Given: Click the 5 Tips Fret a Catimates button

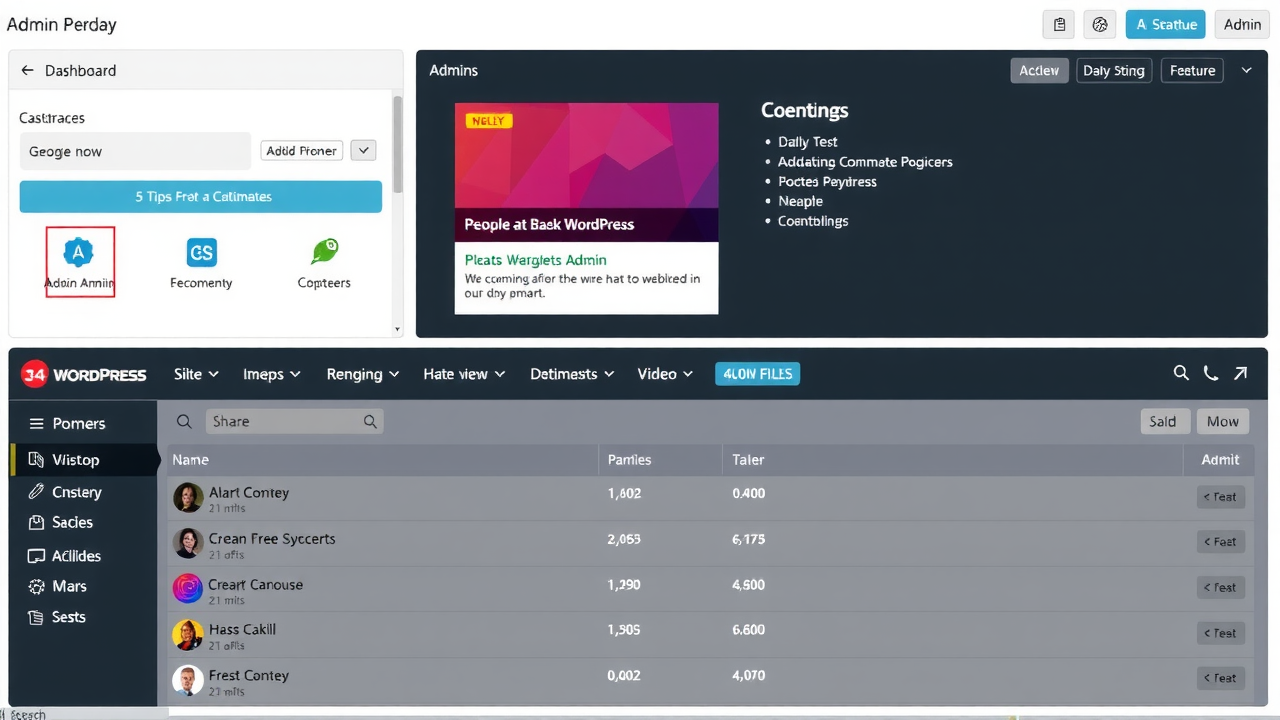Looking at the screenshot, I should click(x=200, y=196).
